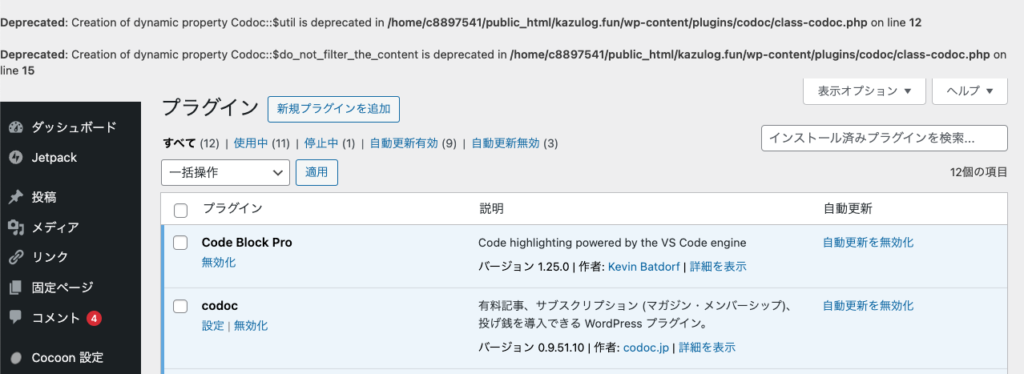Toggle the select-all plugins checkbox
This screenshot has width=1024, height=374.
[x=181, y=210]
